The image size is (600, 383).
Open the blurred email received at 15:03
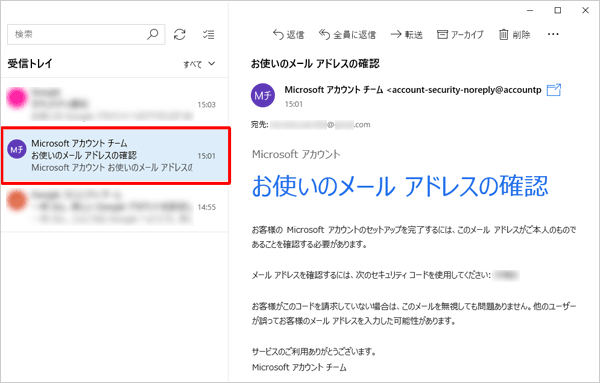pos(114,103)
